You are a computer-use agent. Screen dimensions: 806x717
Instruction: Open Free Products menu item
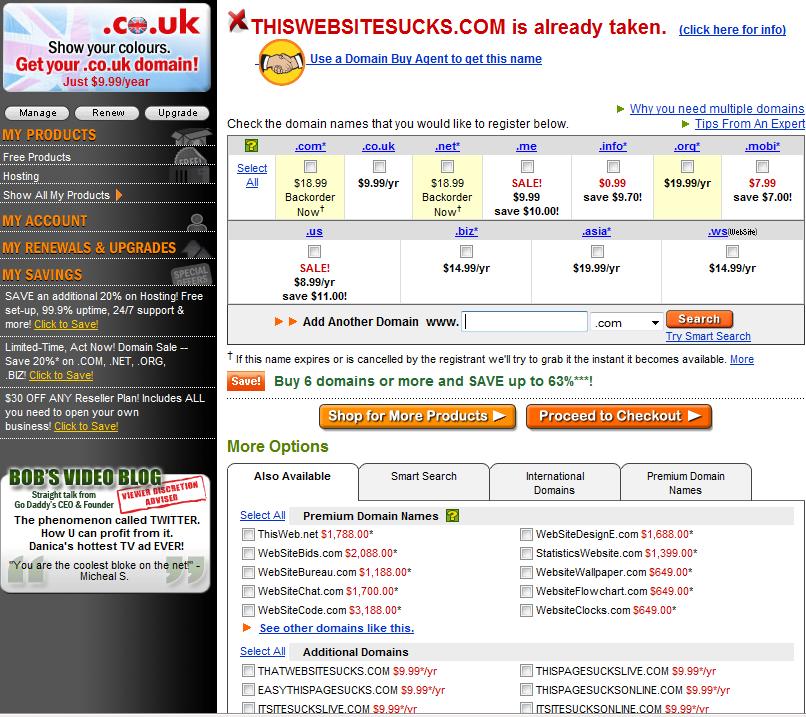click(x=37, y=157)
